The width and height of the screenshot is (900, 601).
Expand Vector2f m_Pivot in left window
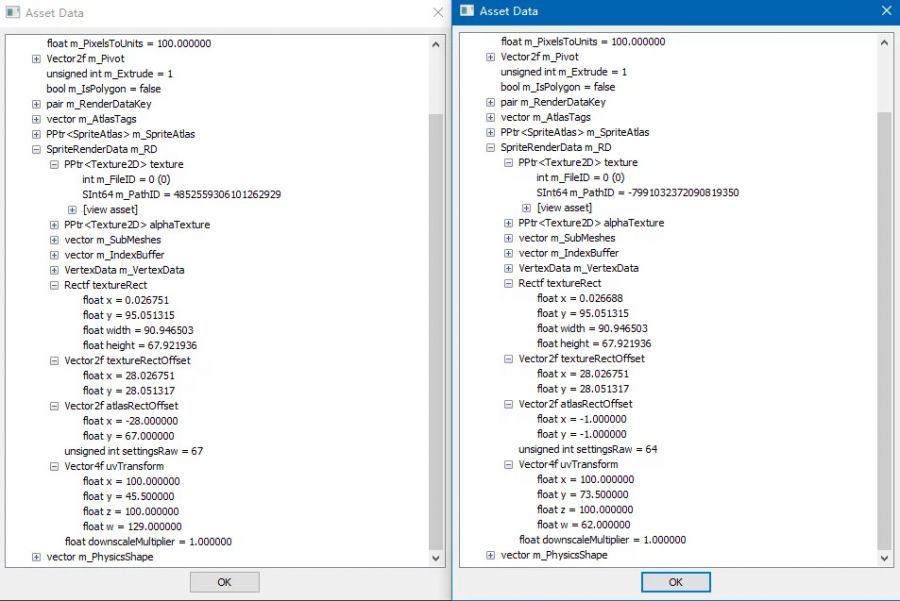click(35, 58)
